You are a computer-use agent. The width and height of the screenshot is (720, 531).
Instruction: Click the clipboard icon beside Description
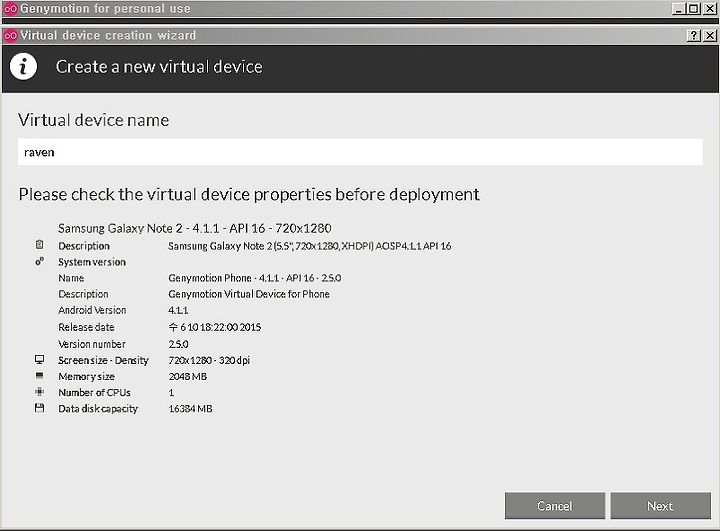pos(39,245)
